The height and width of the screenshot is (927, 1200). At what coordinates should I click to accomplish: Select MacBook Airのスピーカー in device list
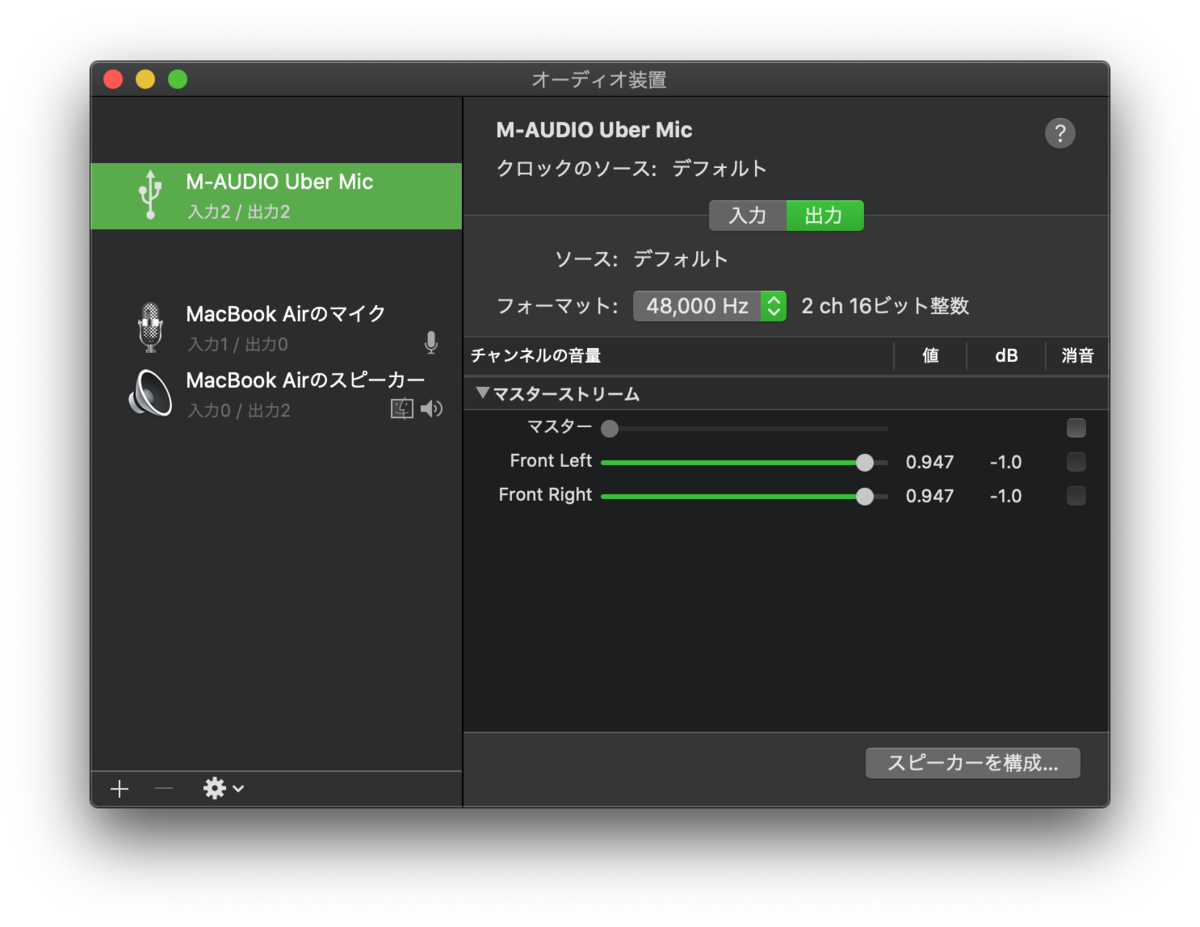pyautogui.click(x=276, y=394)
